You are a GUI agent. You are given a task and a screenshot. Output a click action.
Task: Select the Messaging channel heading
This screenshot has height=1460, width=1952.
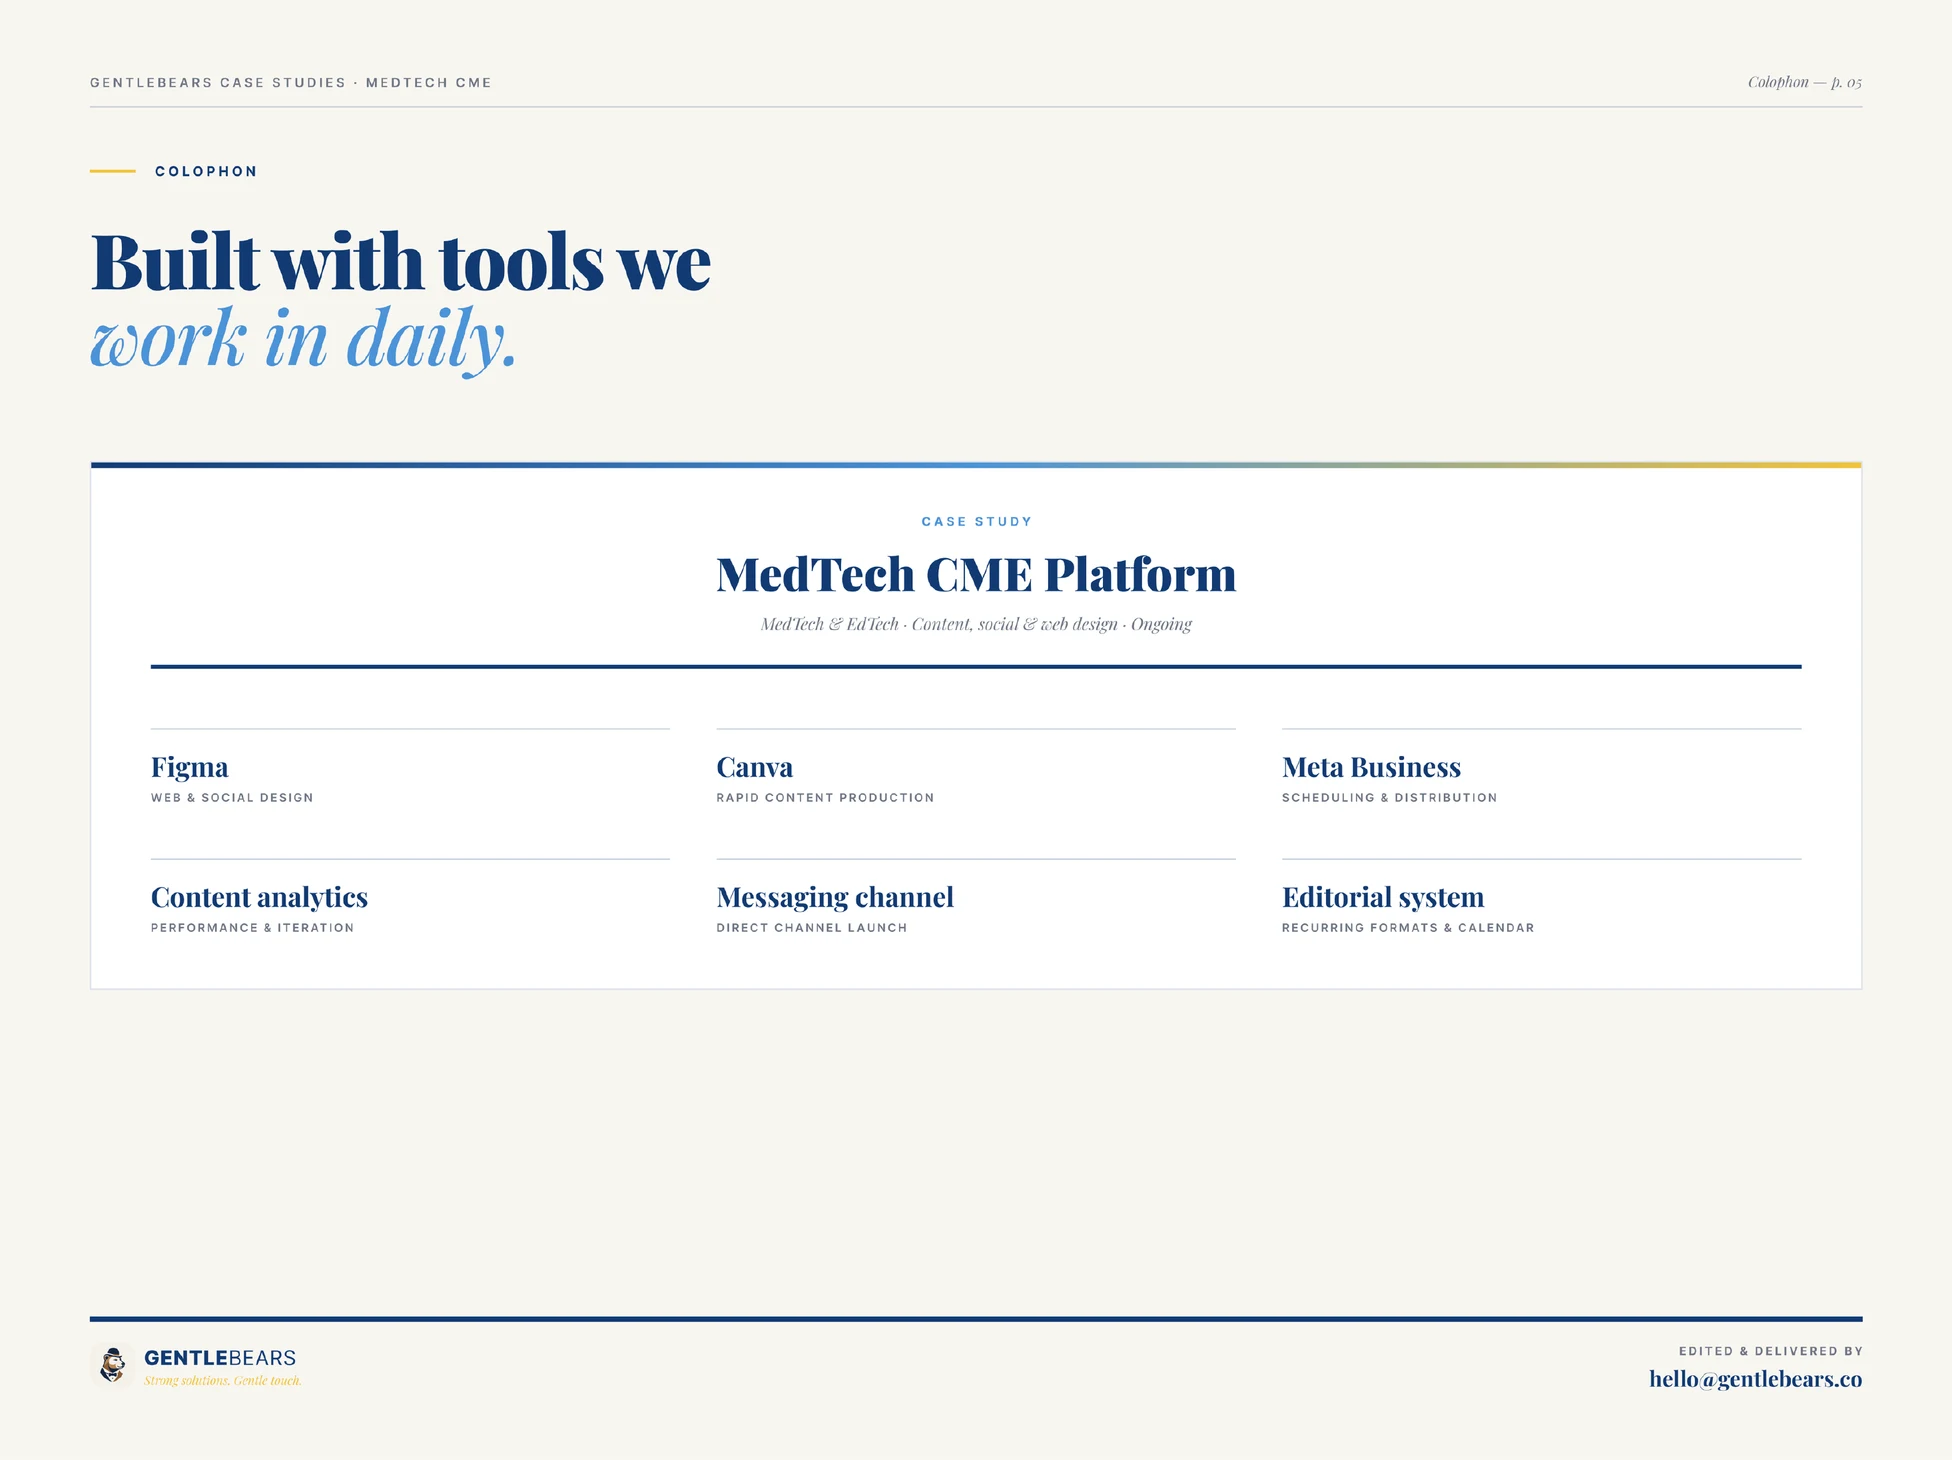(835, 897)
